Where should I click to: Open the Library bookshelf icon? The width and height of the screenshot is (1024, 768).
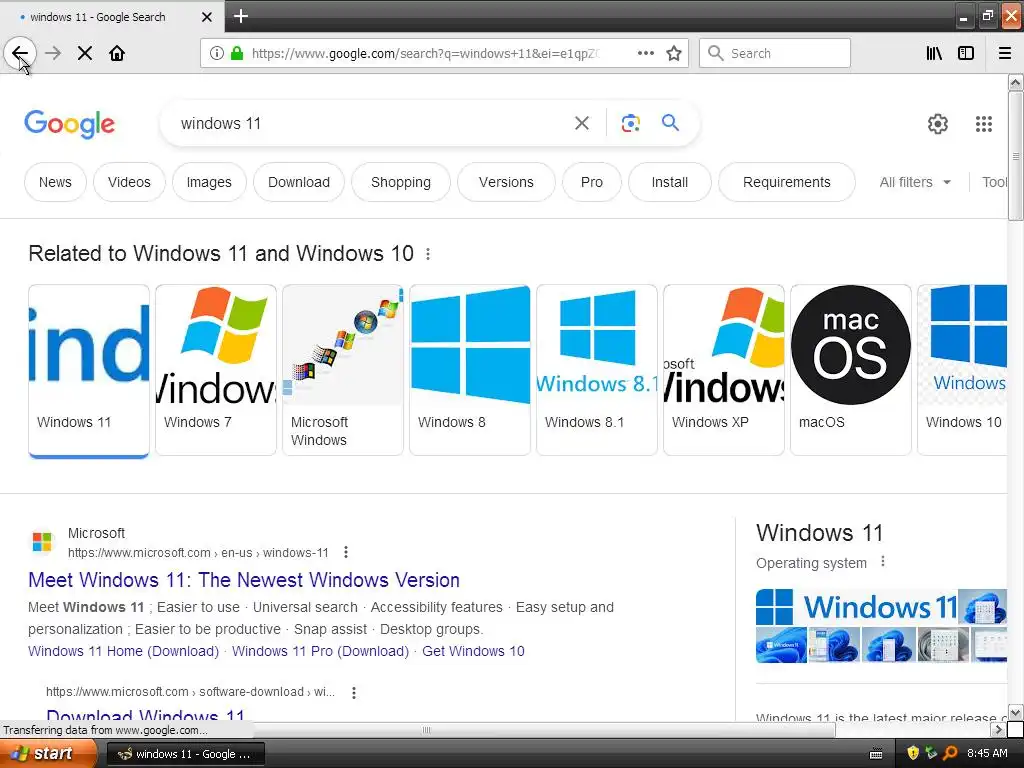coord(934,53)
